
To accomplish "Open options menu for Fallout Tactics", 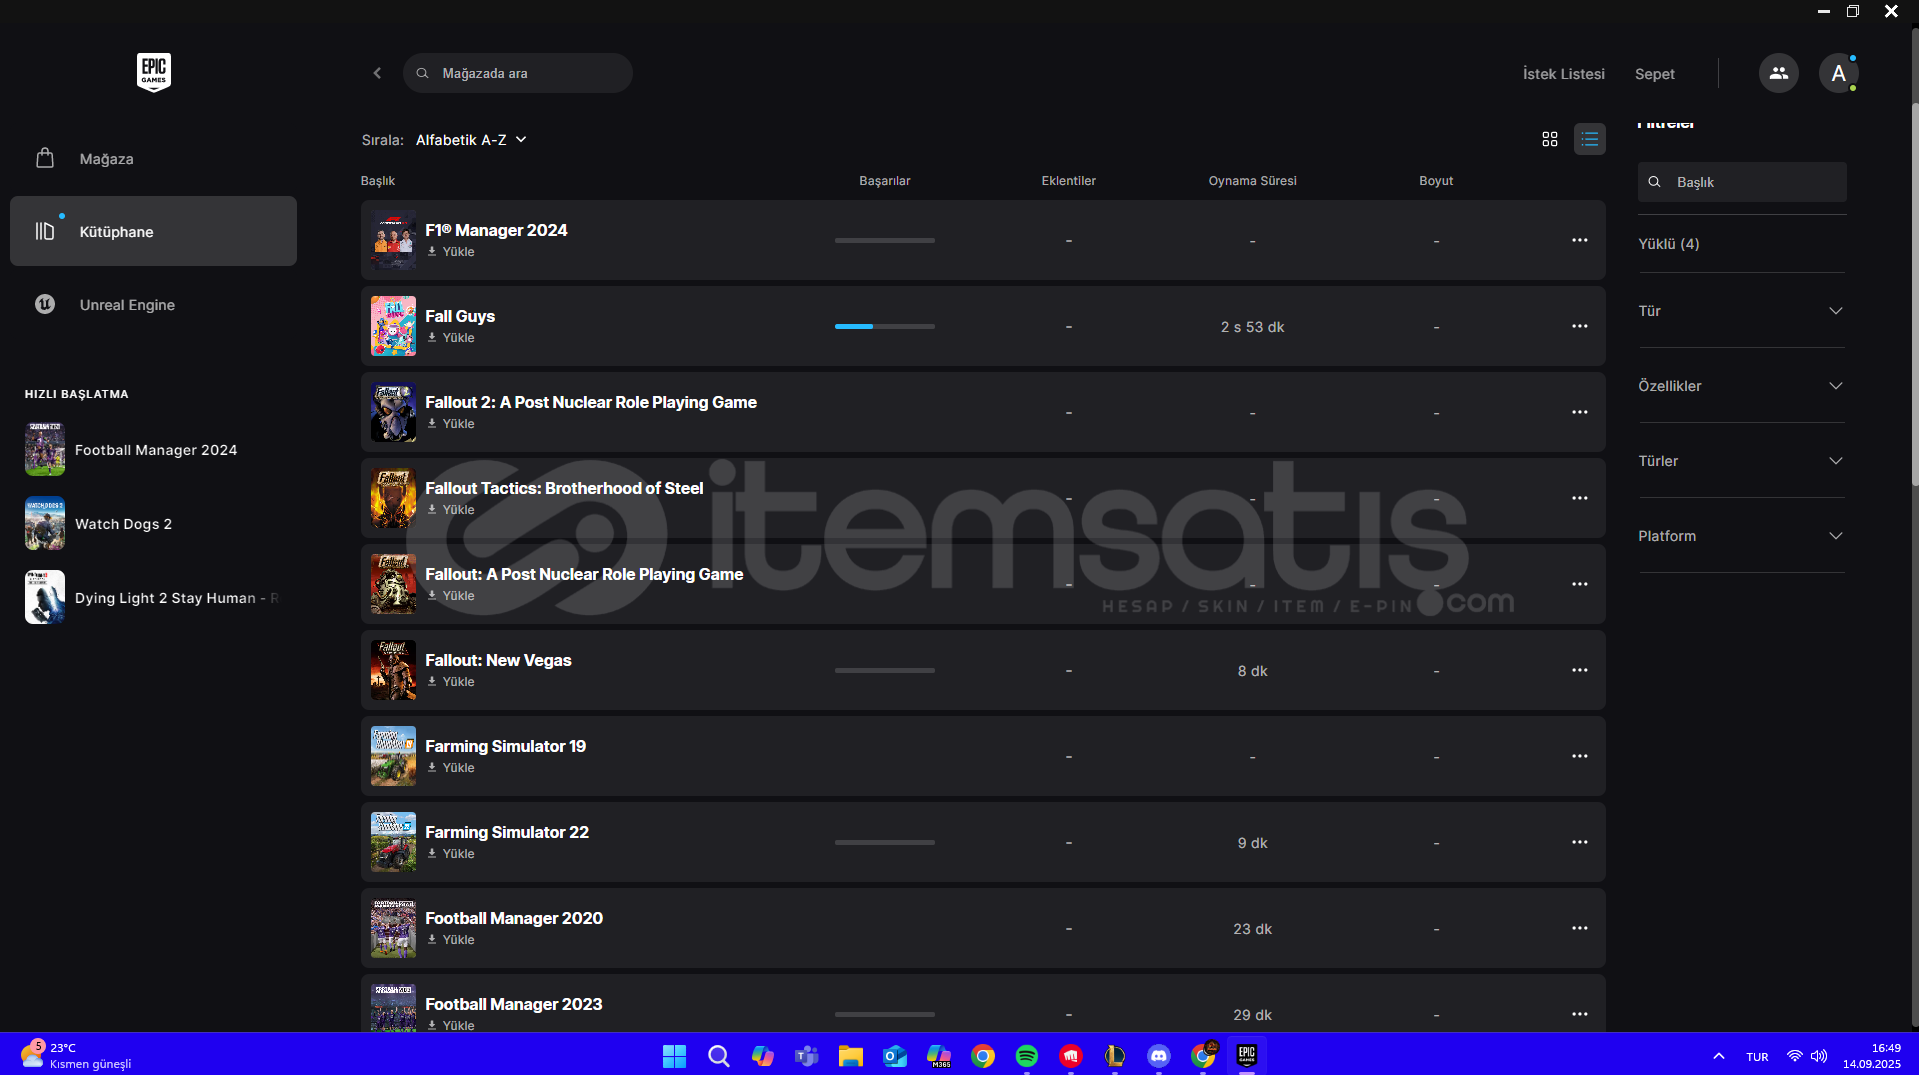I will click(x=1579, y=498).
